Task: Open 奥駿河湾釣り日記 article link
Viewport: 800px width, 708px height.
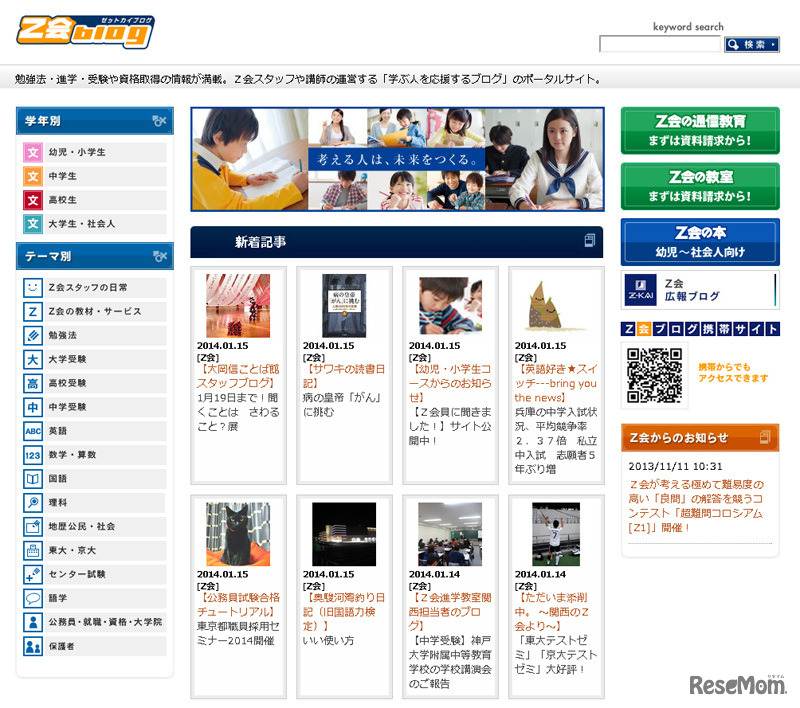Action: pyautogui.click(x=344, y=612)
